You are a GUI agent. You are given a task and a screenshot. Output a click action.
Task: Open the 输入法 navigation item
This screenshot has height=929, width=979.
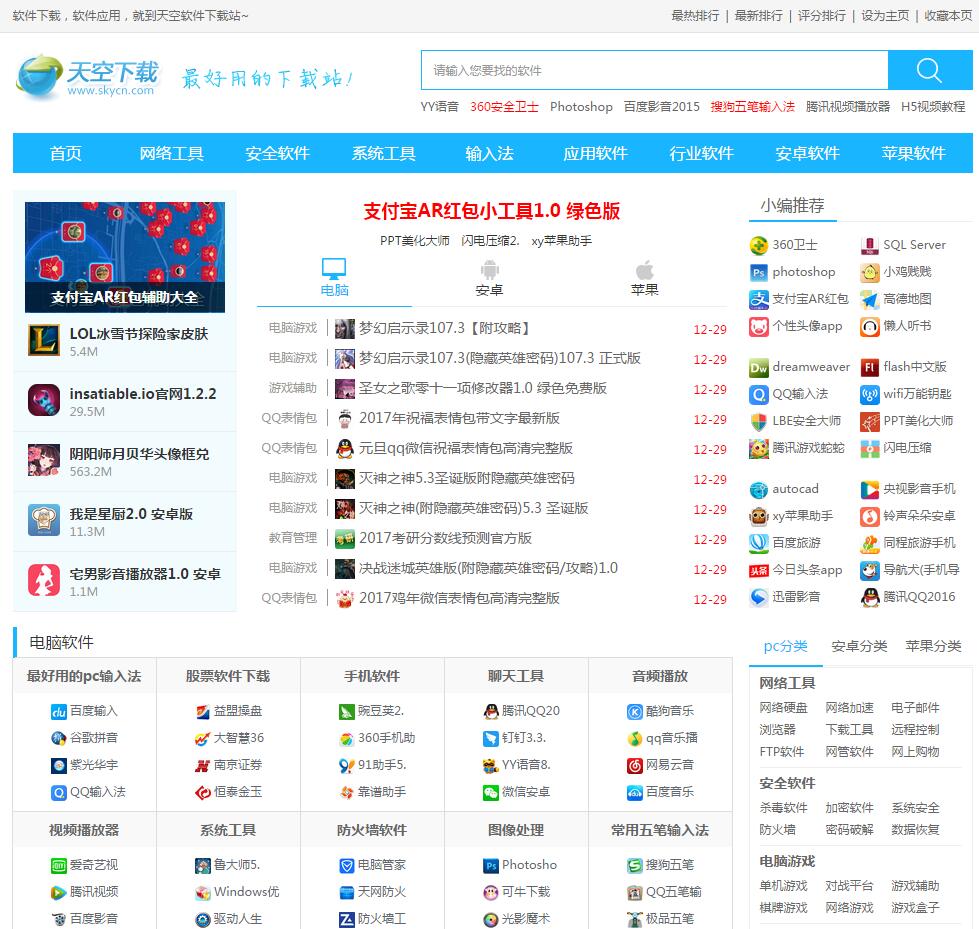pyautogui.click(x=490, y=153)
